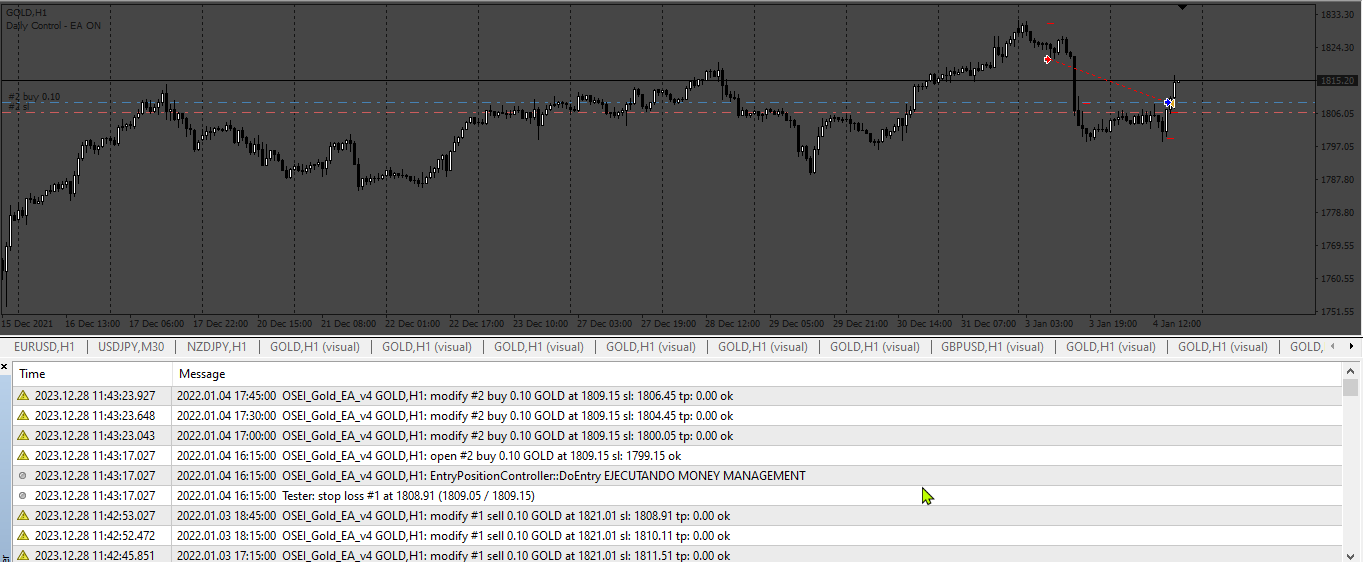The image size is (1363, 562).
Task: Click price scale value 1797.05
Action: pos(1336,147)
